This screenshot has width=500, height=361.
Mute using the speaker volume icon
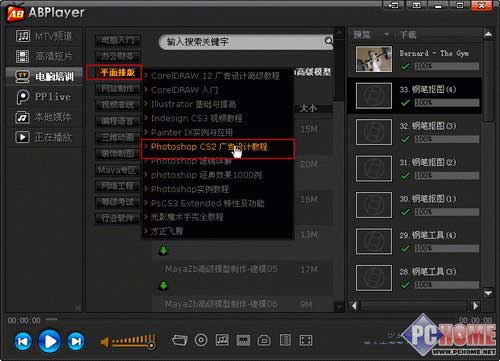click(x=105, y=342)
